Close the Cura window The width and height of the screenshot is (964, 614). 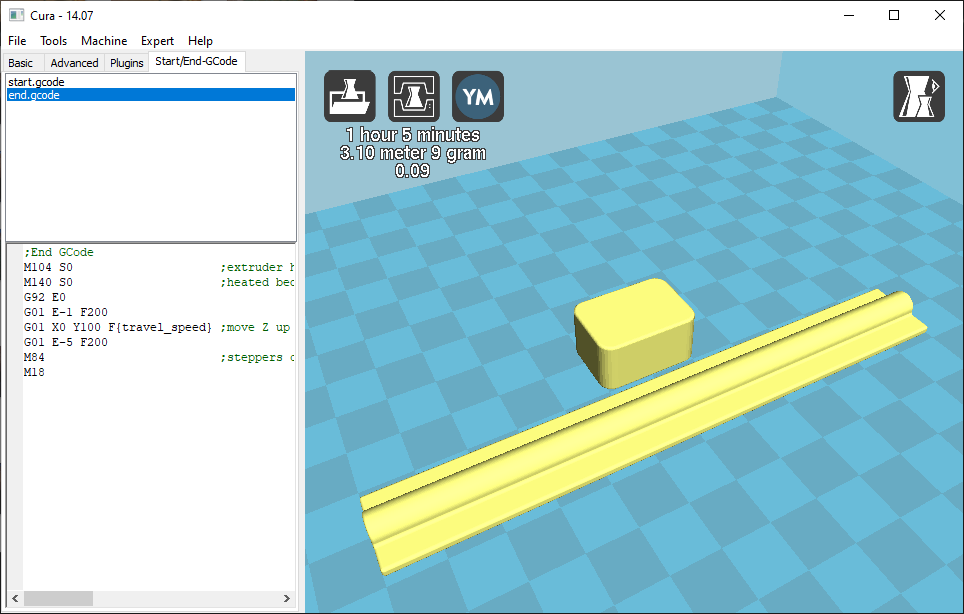[x=939, y=15]
